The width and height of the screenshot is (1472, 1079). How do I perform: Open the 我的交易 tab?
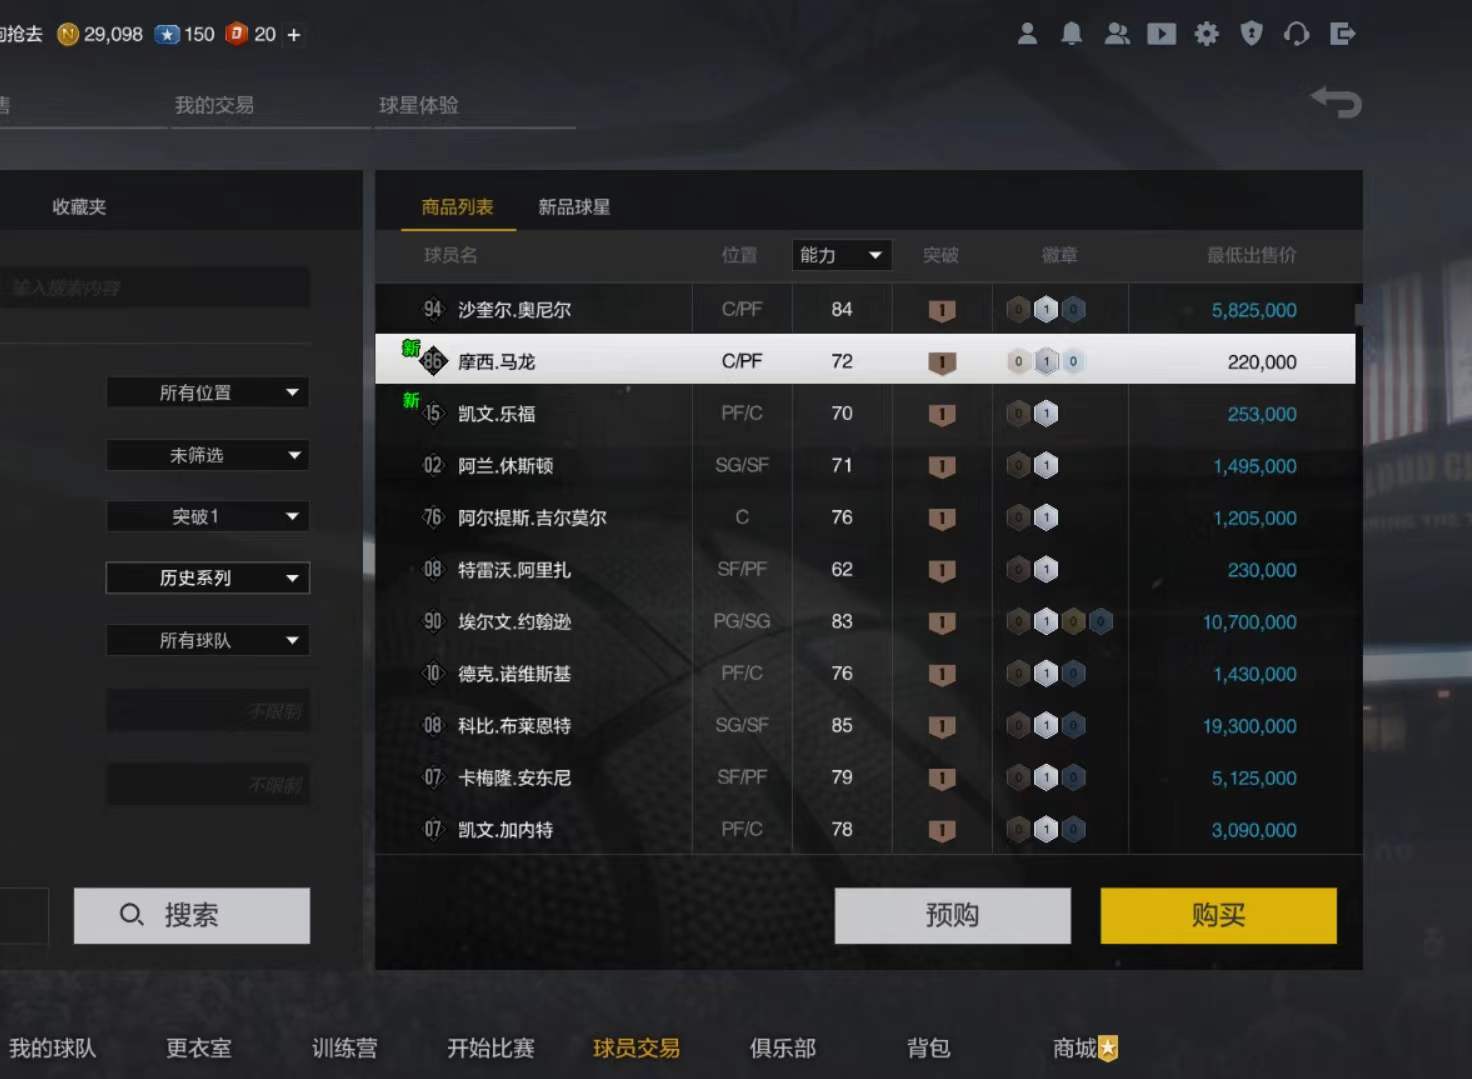click(x=214, y=105)
